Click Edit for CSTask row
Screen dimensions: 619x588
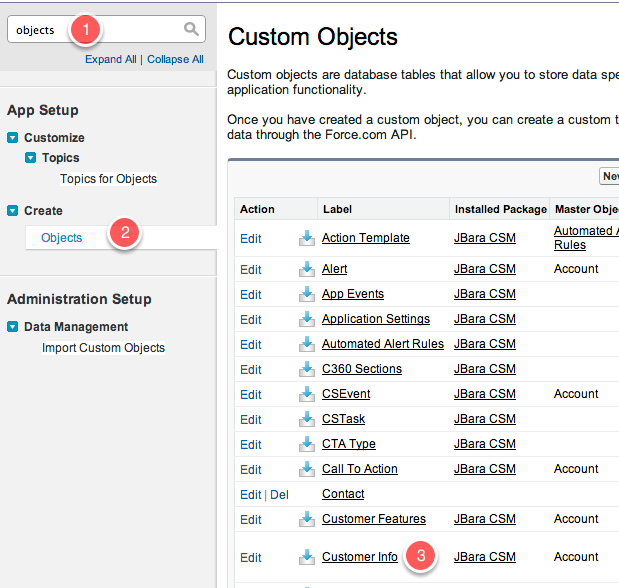[251, 420]
